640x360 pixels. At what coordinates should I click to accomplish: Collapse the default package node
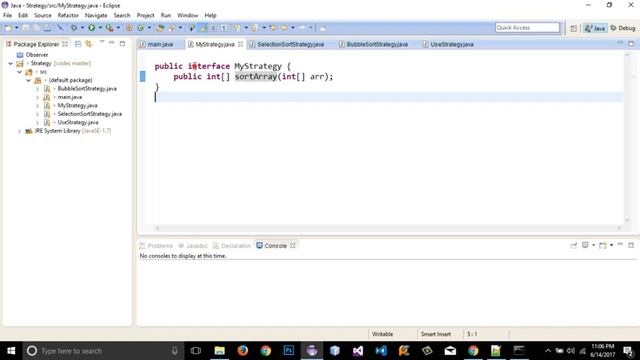point(29,80)
